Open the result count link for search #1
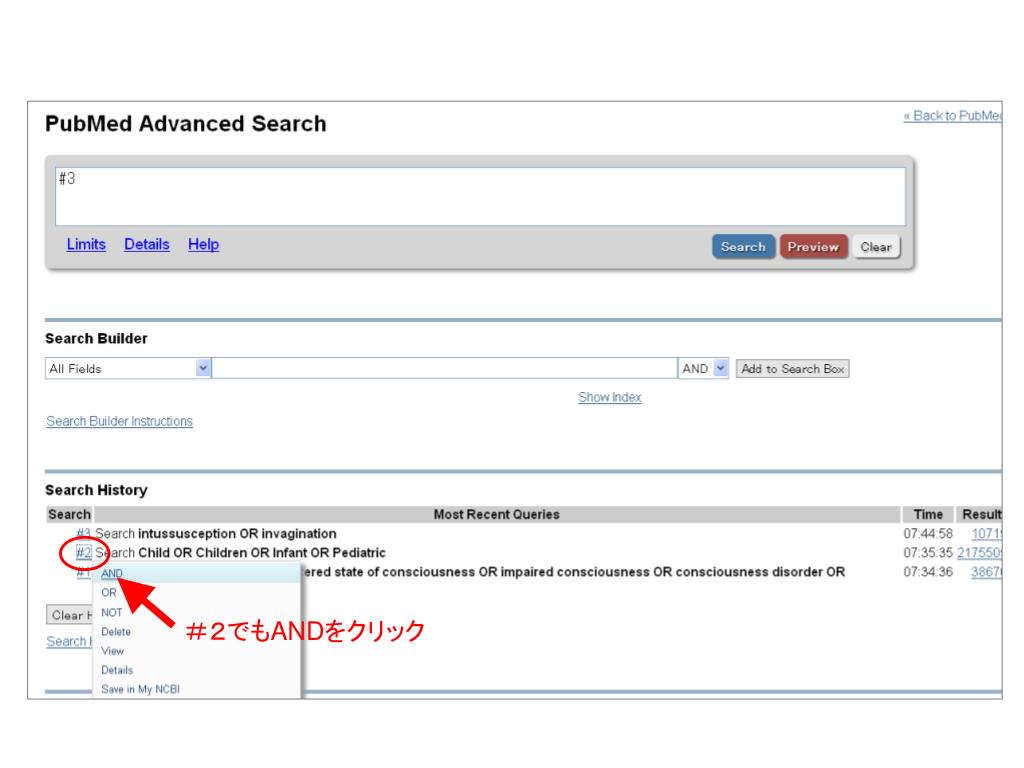Image resolution: width=1024 pixels, height=768 pixels. coord(986,572)
